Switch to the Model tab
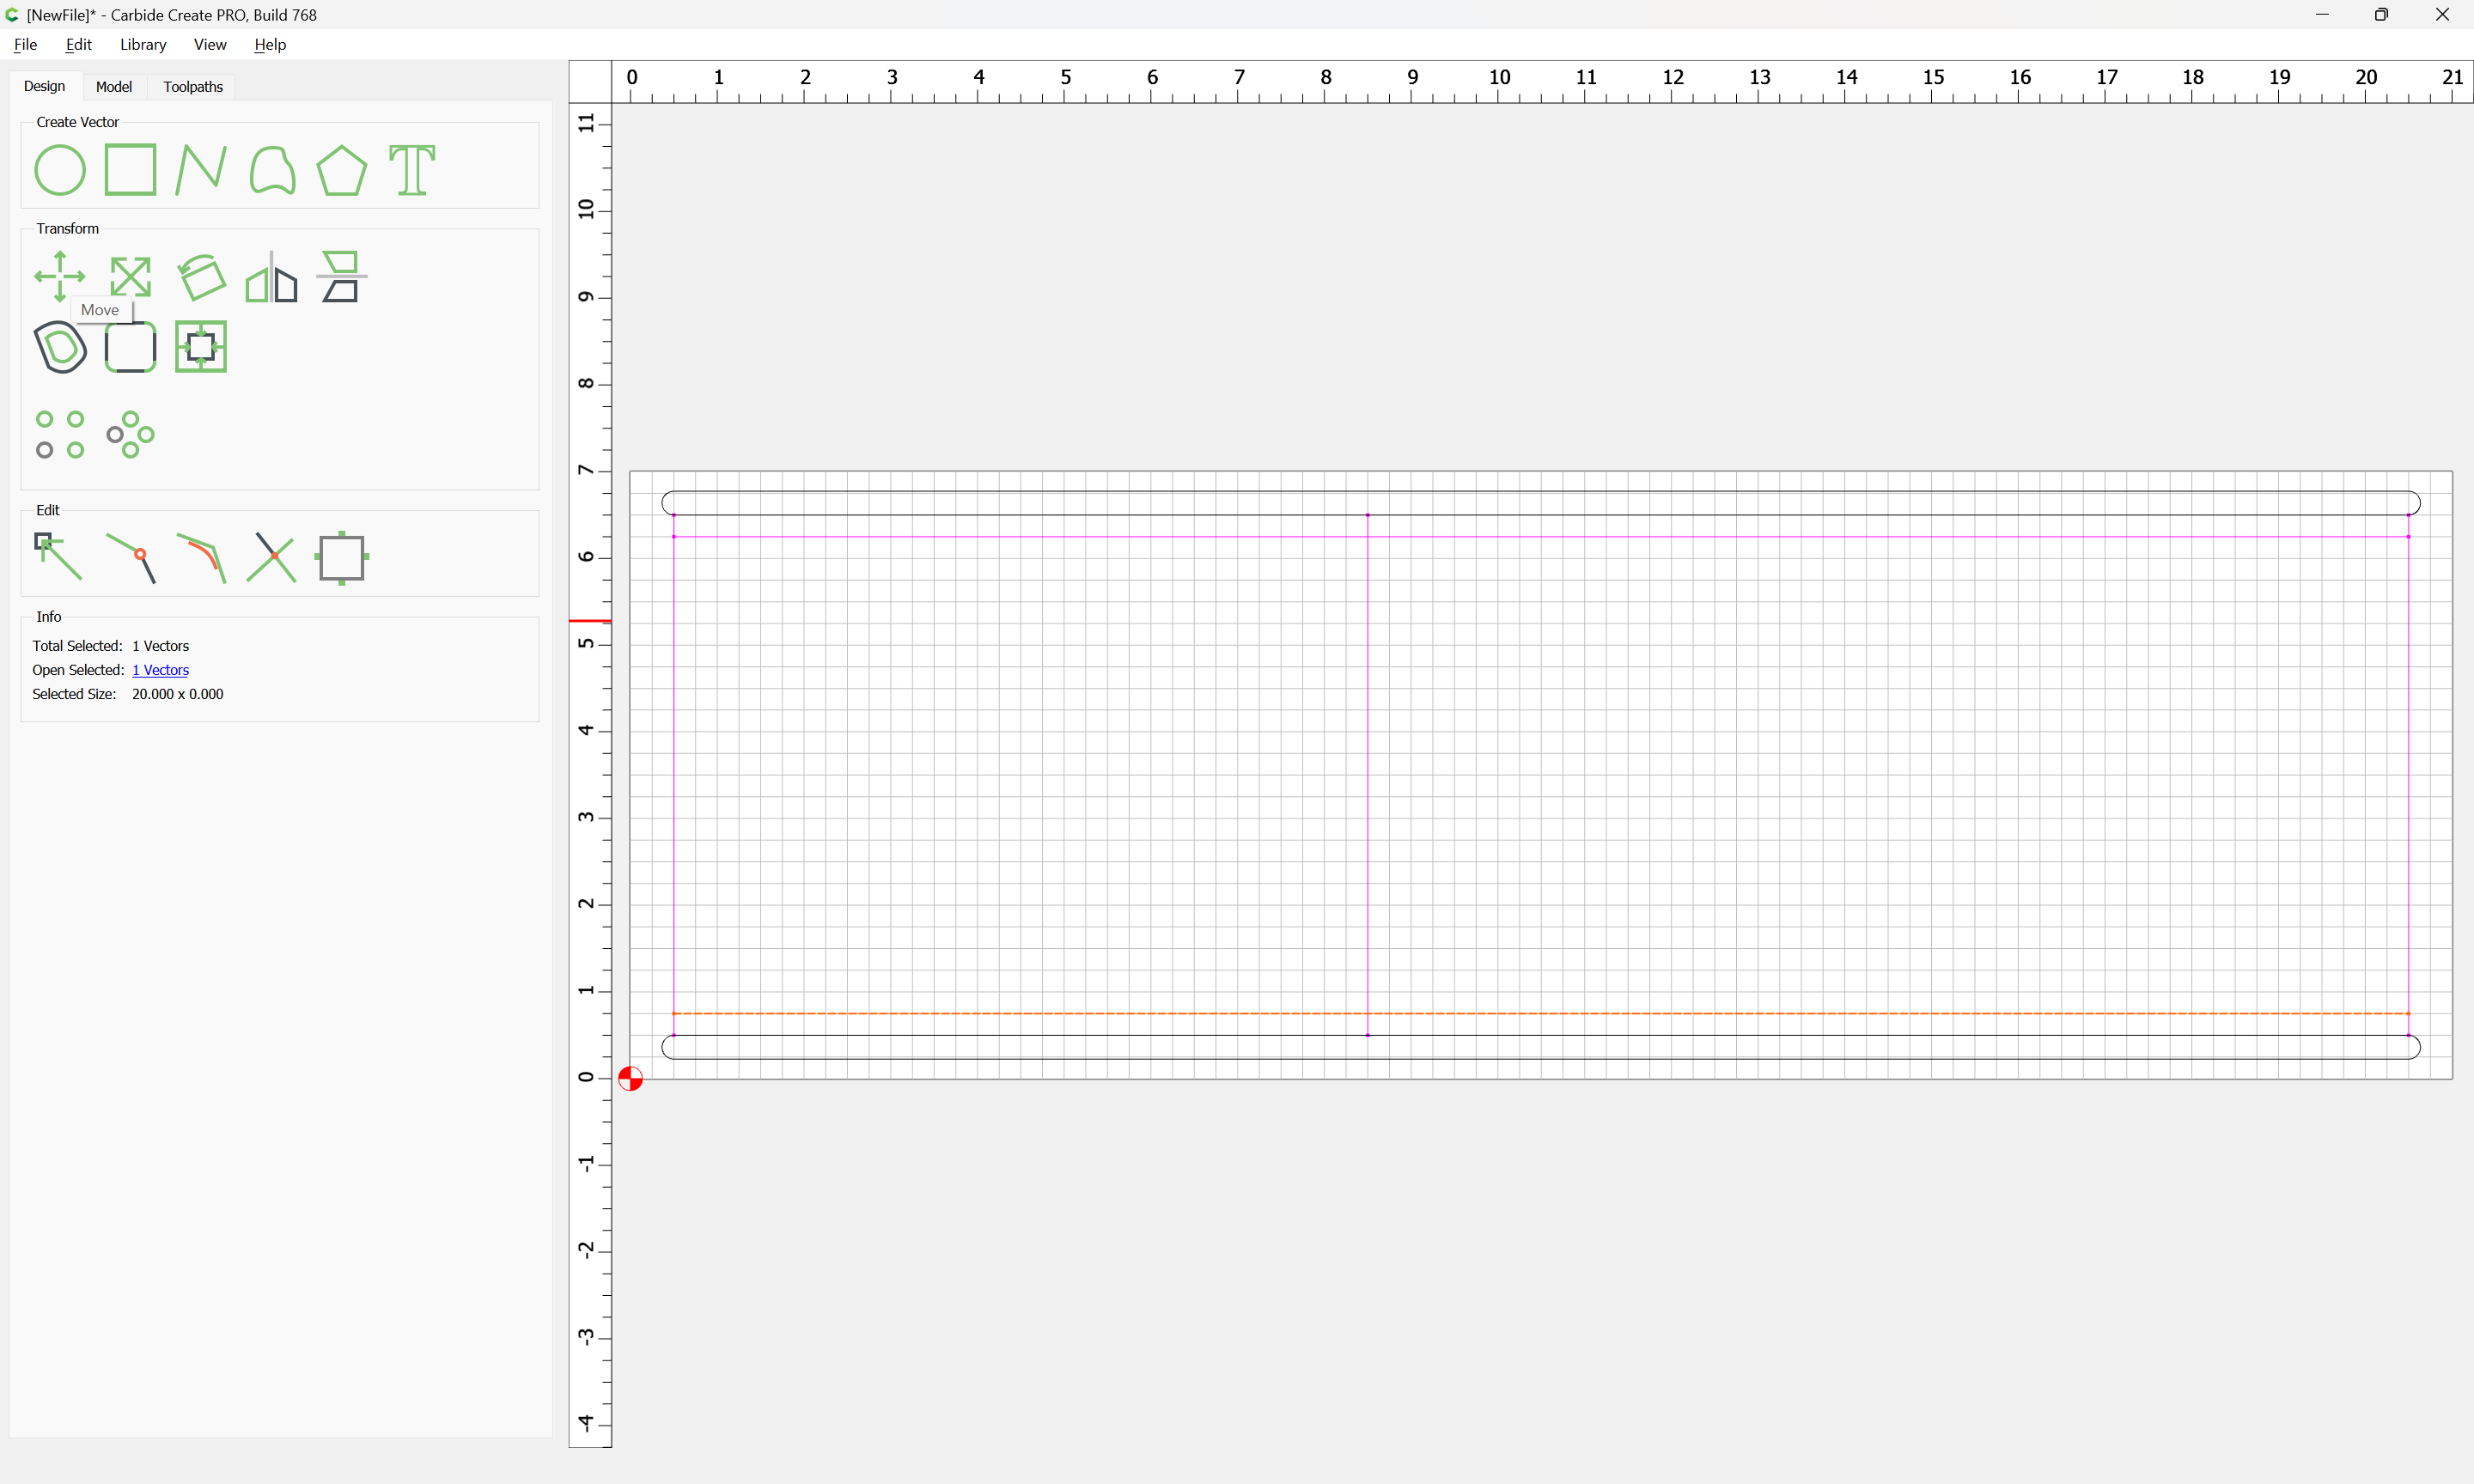 (114, 87)
